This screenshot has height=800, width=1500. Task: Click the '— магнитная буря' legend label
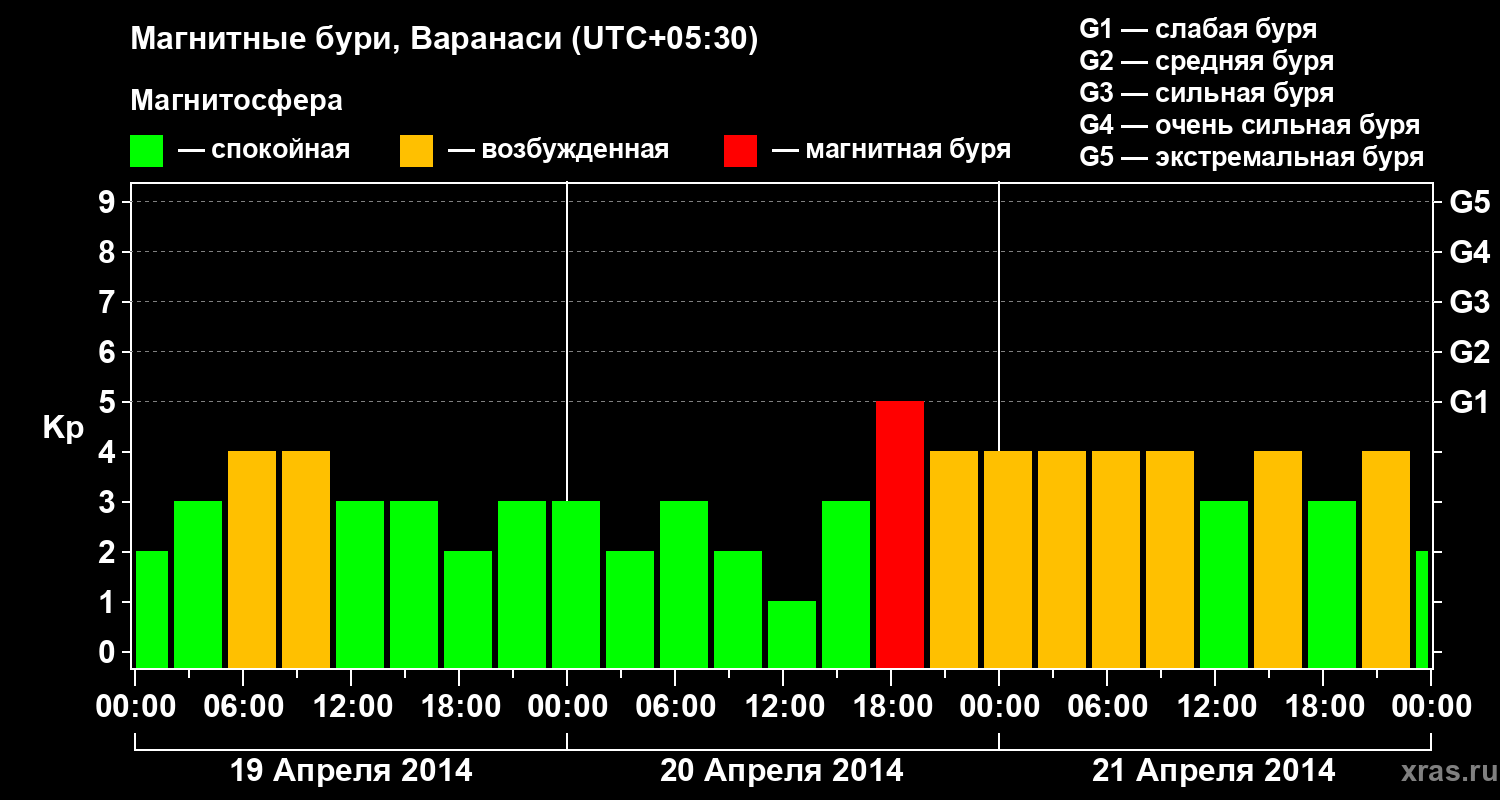point(892,151)
